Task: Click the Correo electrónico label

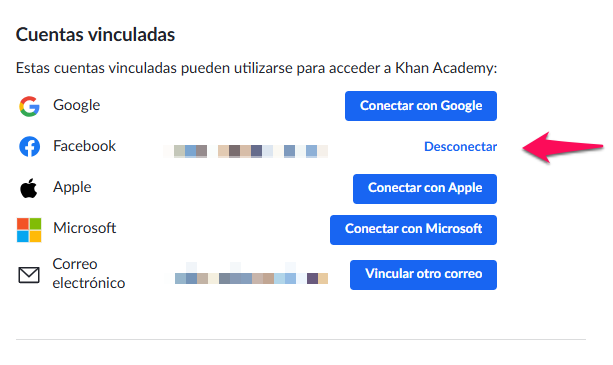Action: pyautogui.click(x=89, y=274)
